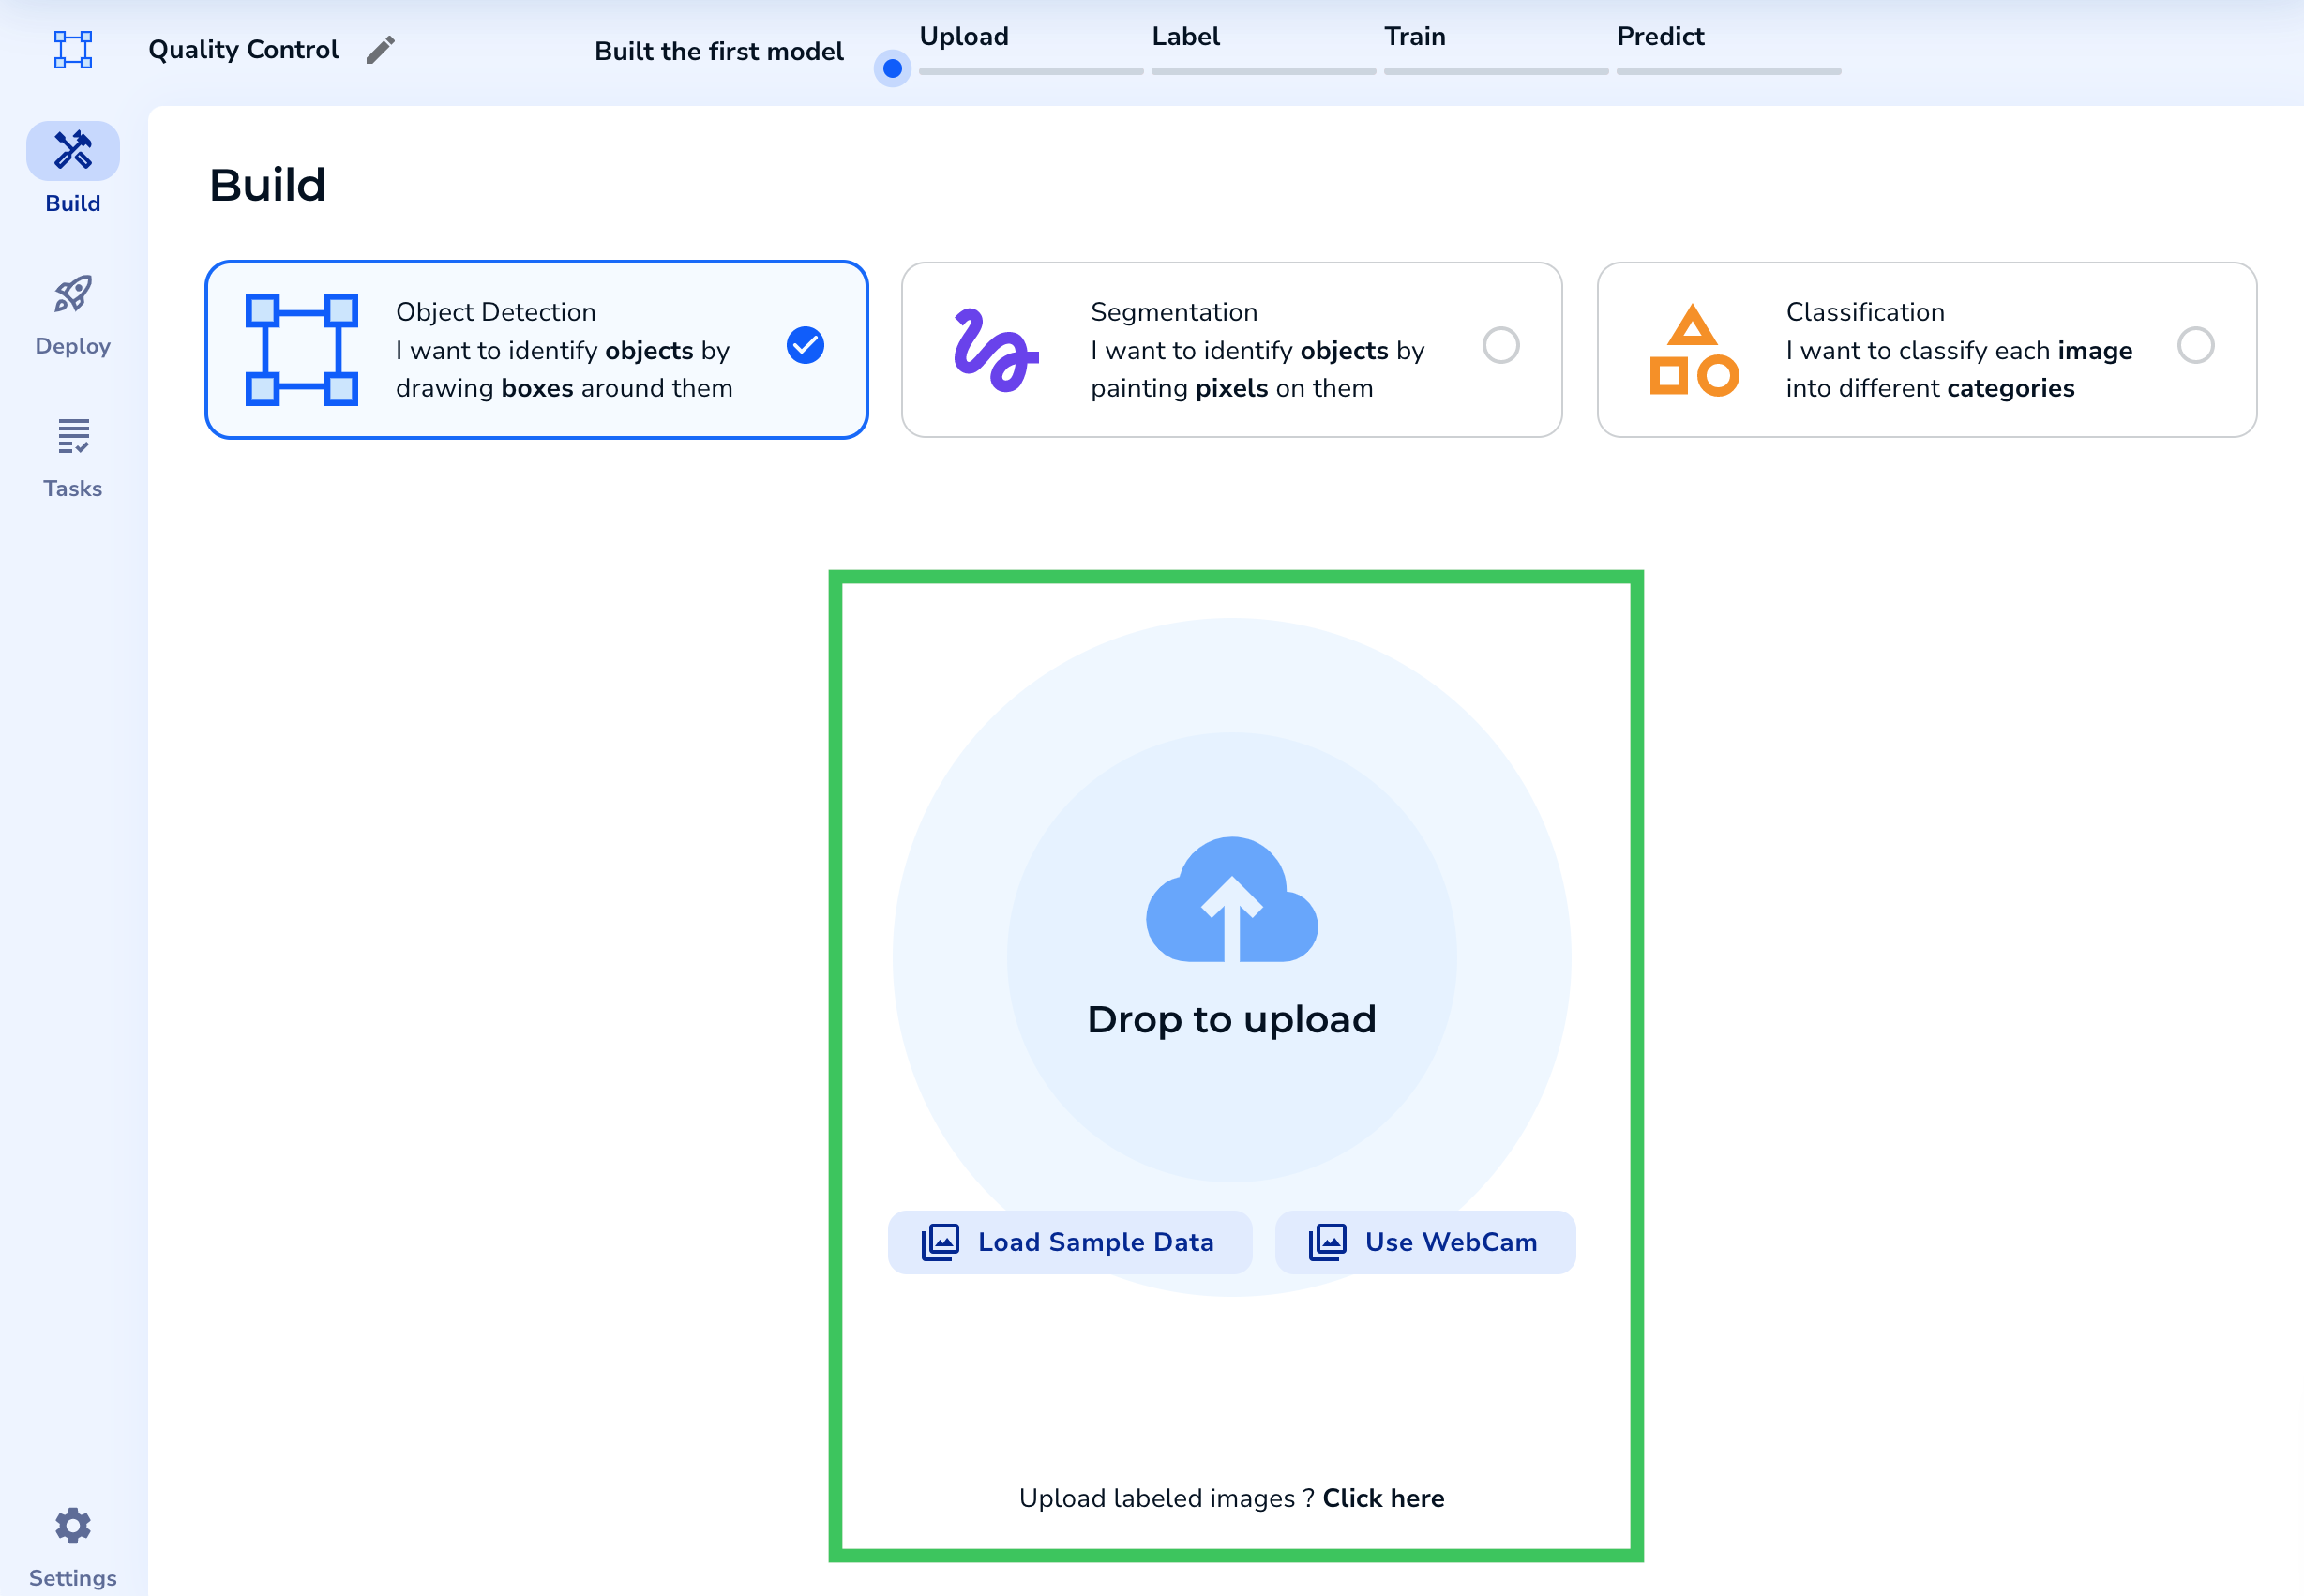Click the Segmentation squiggle icon
This screenshot has width=2304, height=1596.
pyautogui.click(x=995, y=350)
